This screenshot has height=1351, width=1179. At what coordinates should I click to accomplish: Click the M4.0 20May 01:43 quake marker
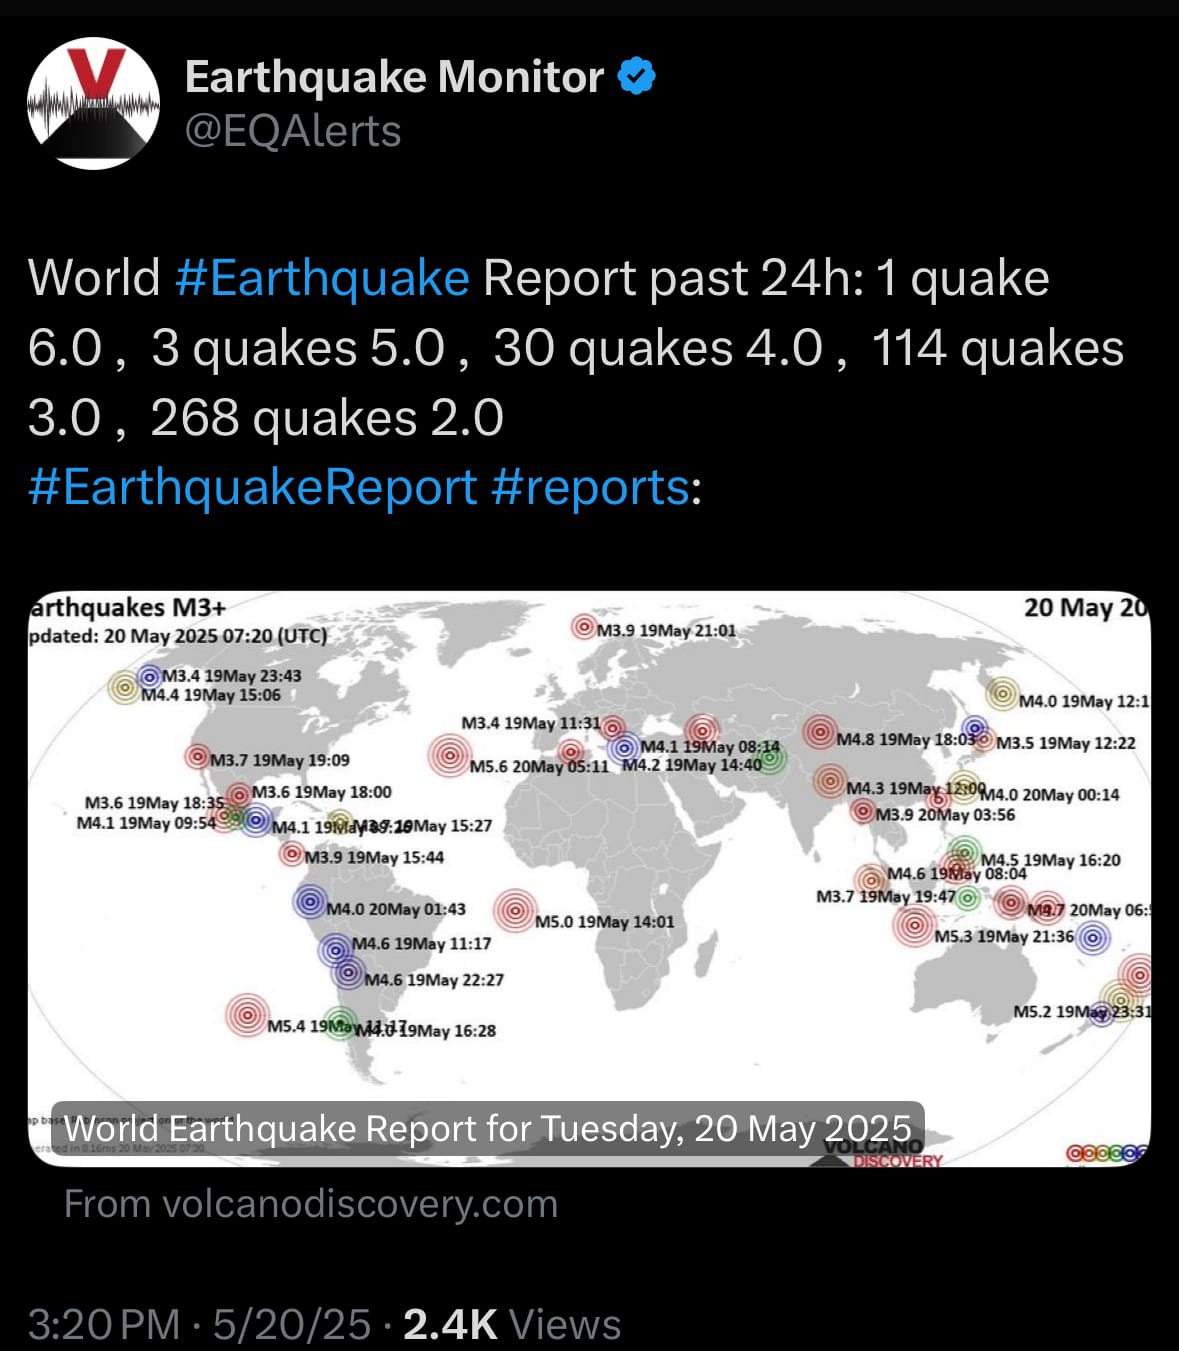pyautogui.click(x=310, y=901)
